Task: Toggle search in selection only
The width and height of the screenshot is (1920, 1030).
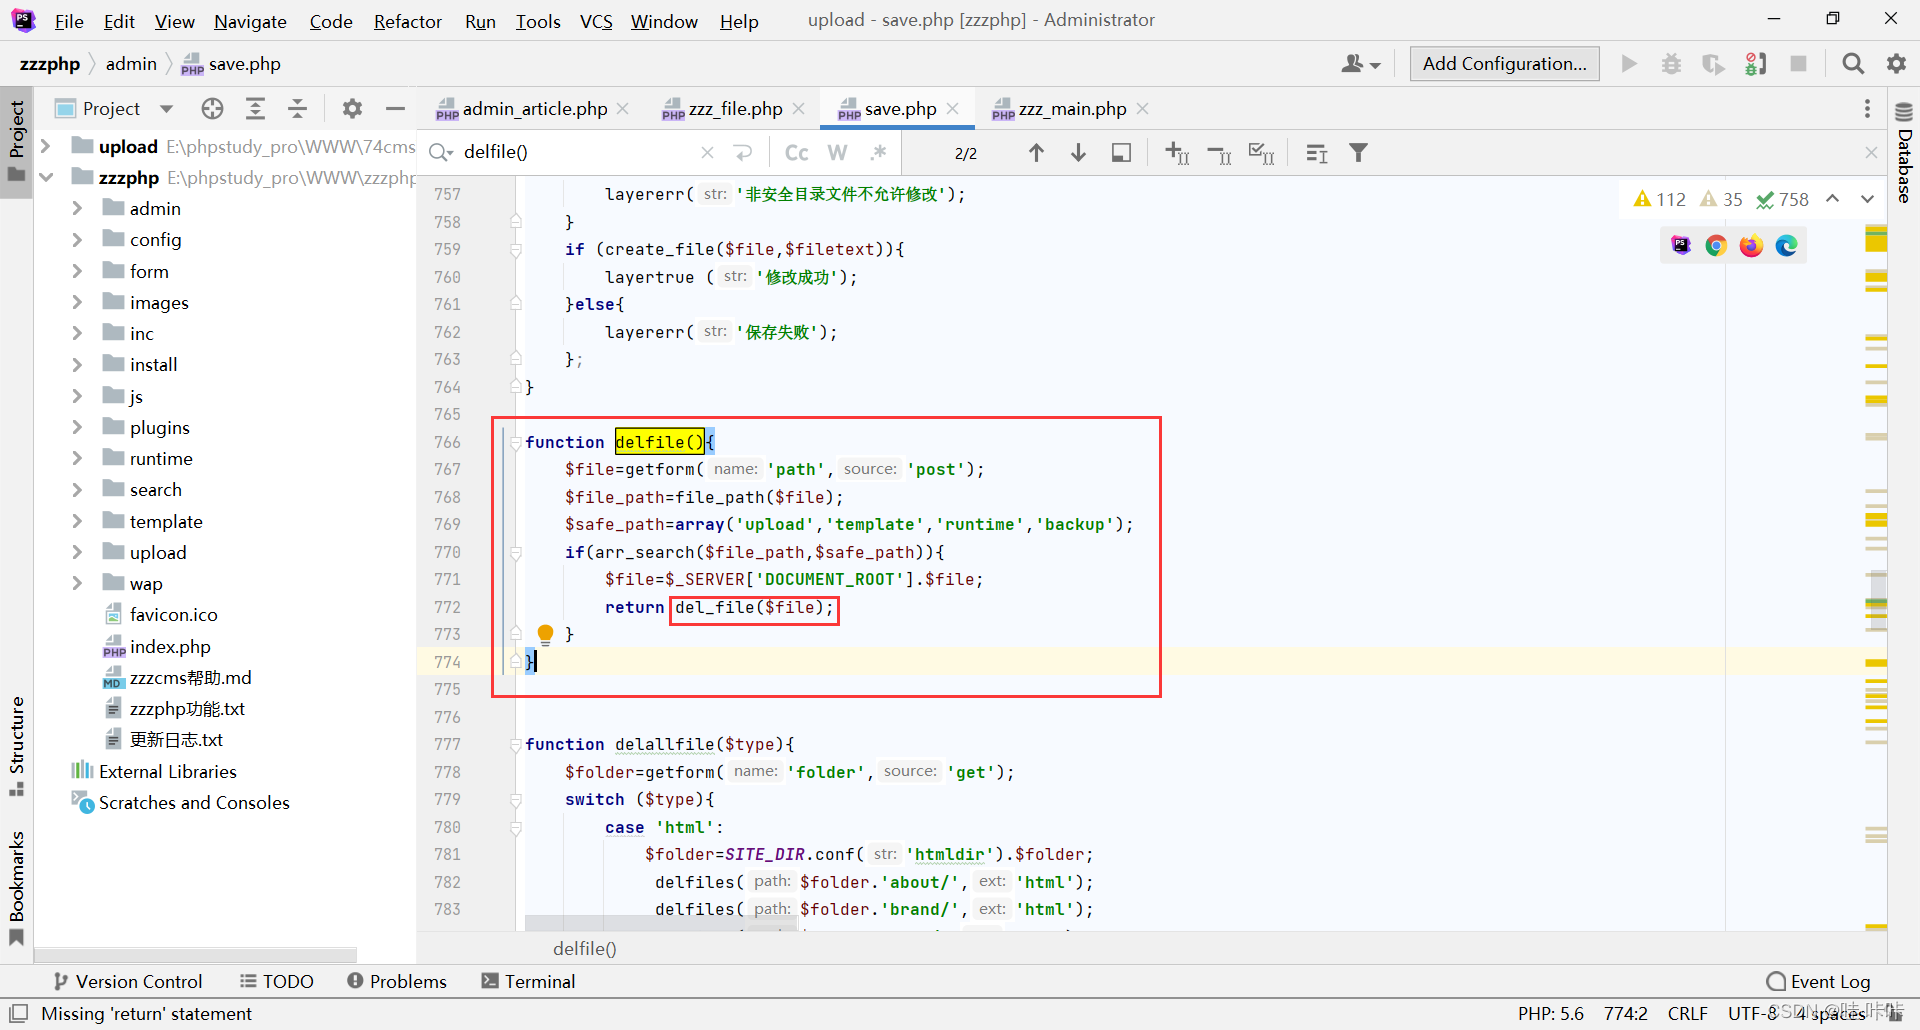Action: [1121, 152]
